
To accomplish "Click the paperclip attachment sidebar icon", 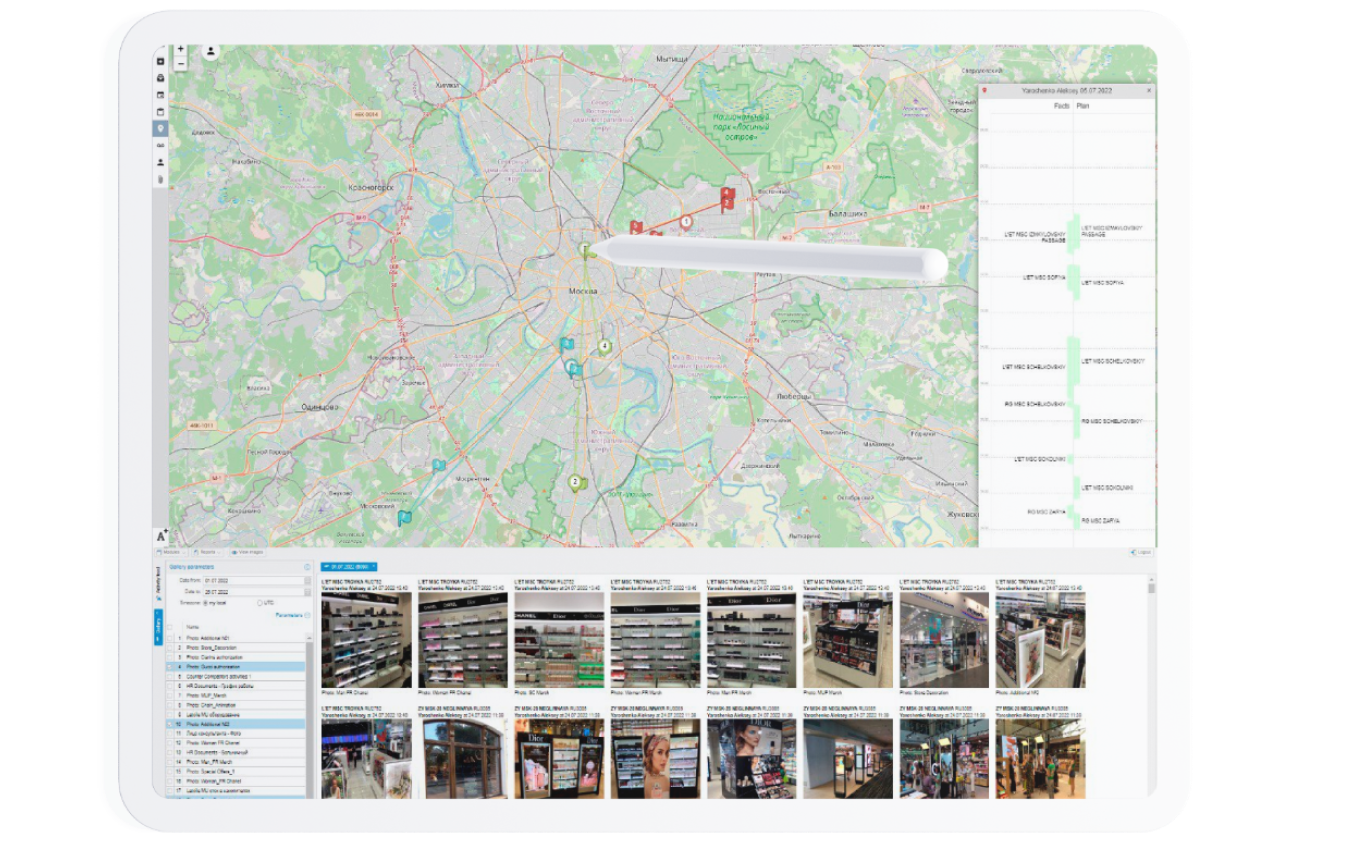I will [160, 179].
